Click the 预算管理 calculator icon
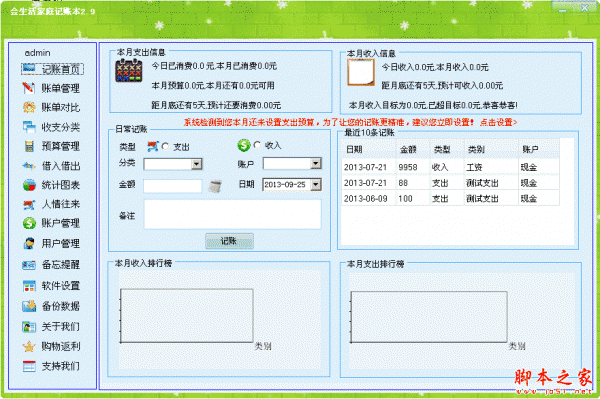The height and width of the screenshot is (399, 600). [29, 146]
